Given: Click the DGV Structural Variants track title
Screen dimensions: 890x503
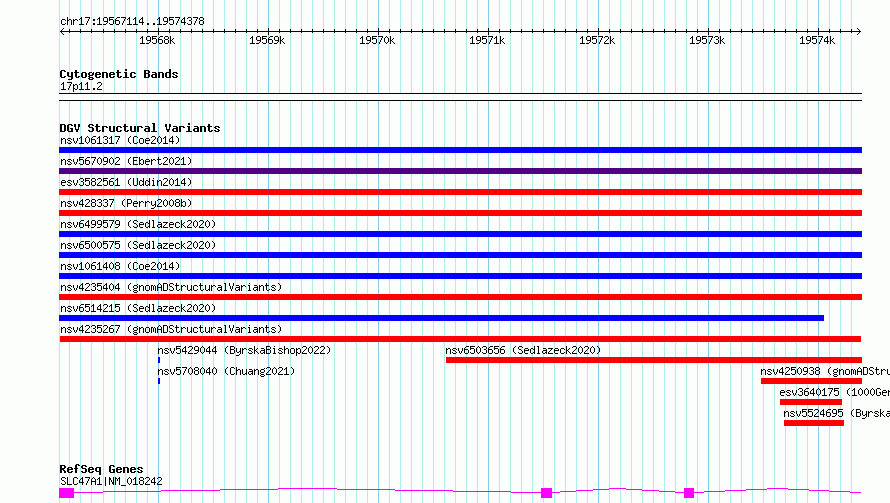Looking at the screenshot, I should coord(140,128).
